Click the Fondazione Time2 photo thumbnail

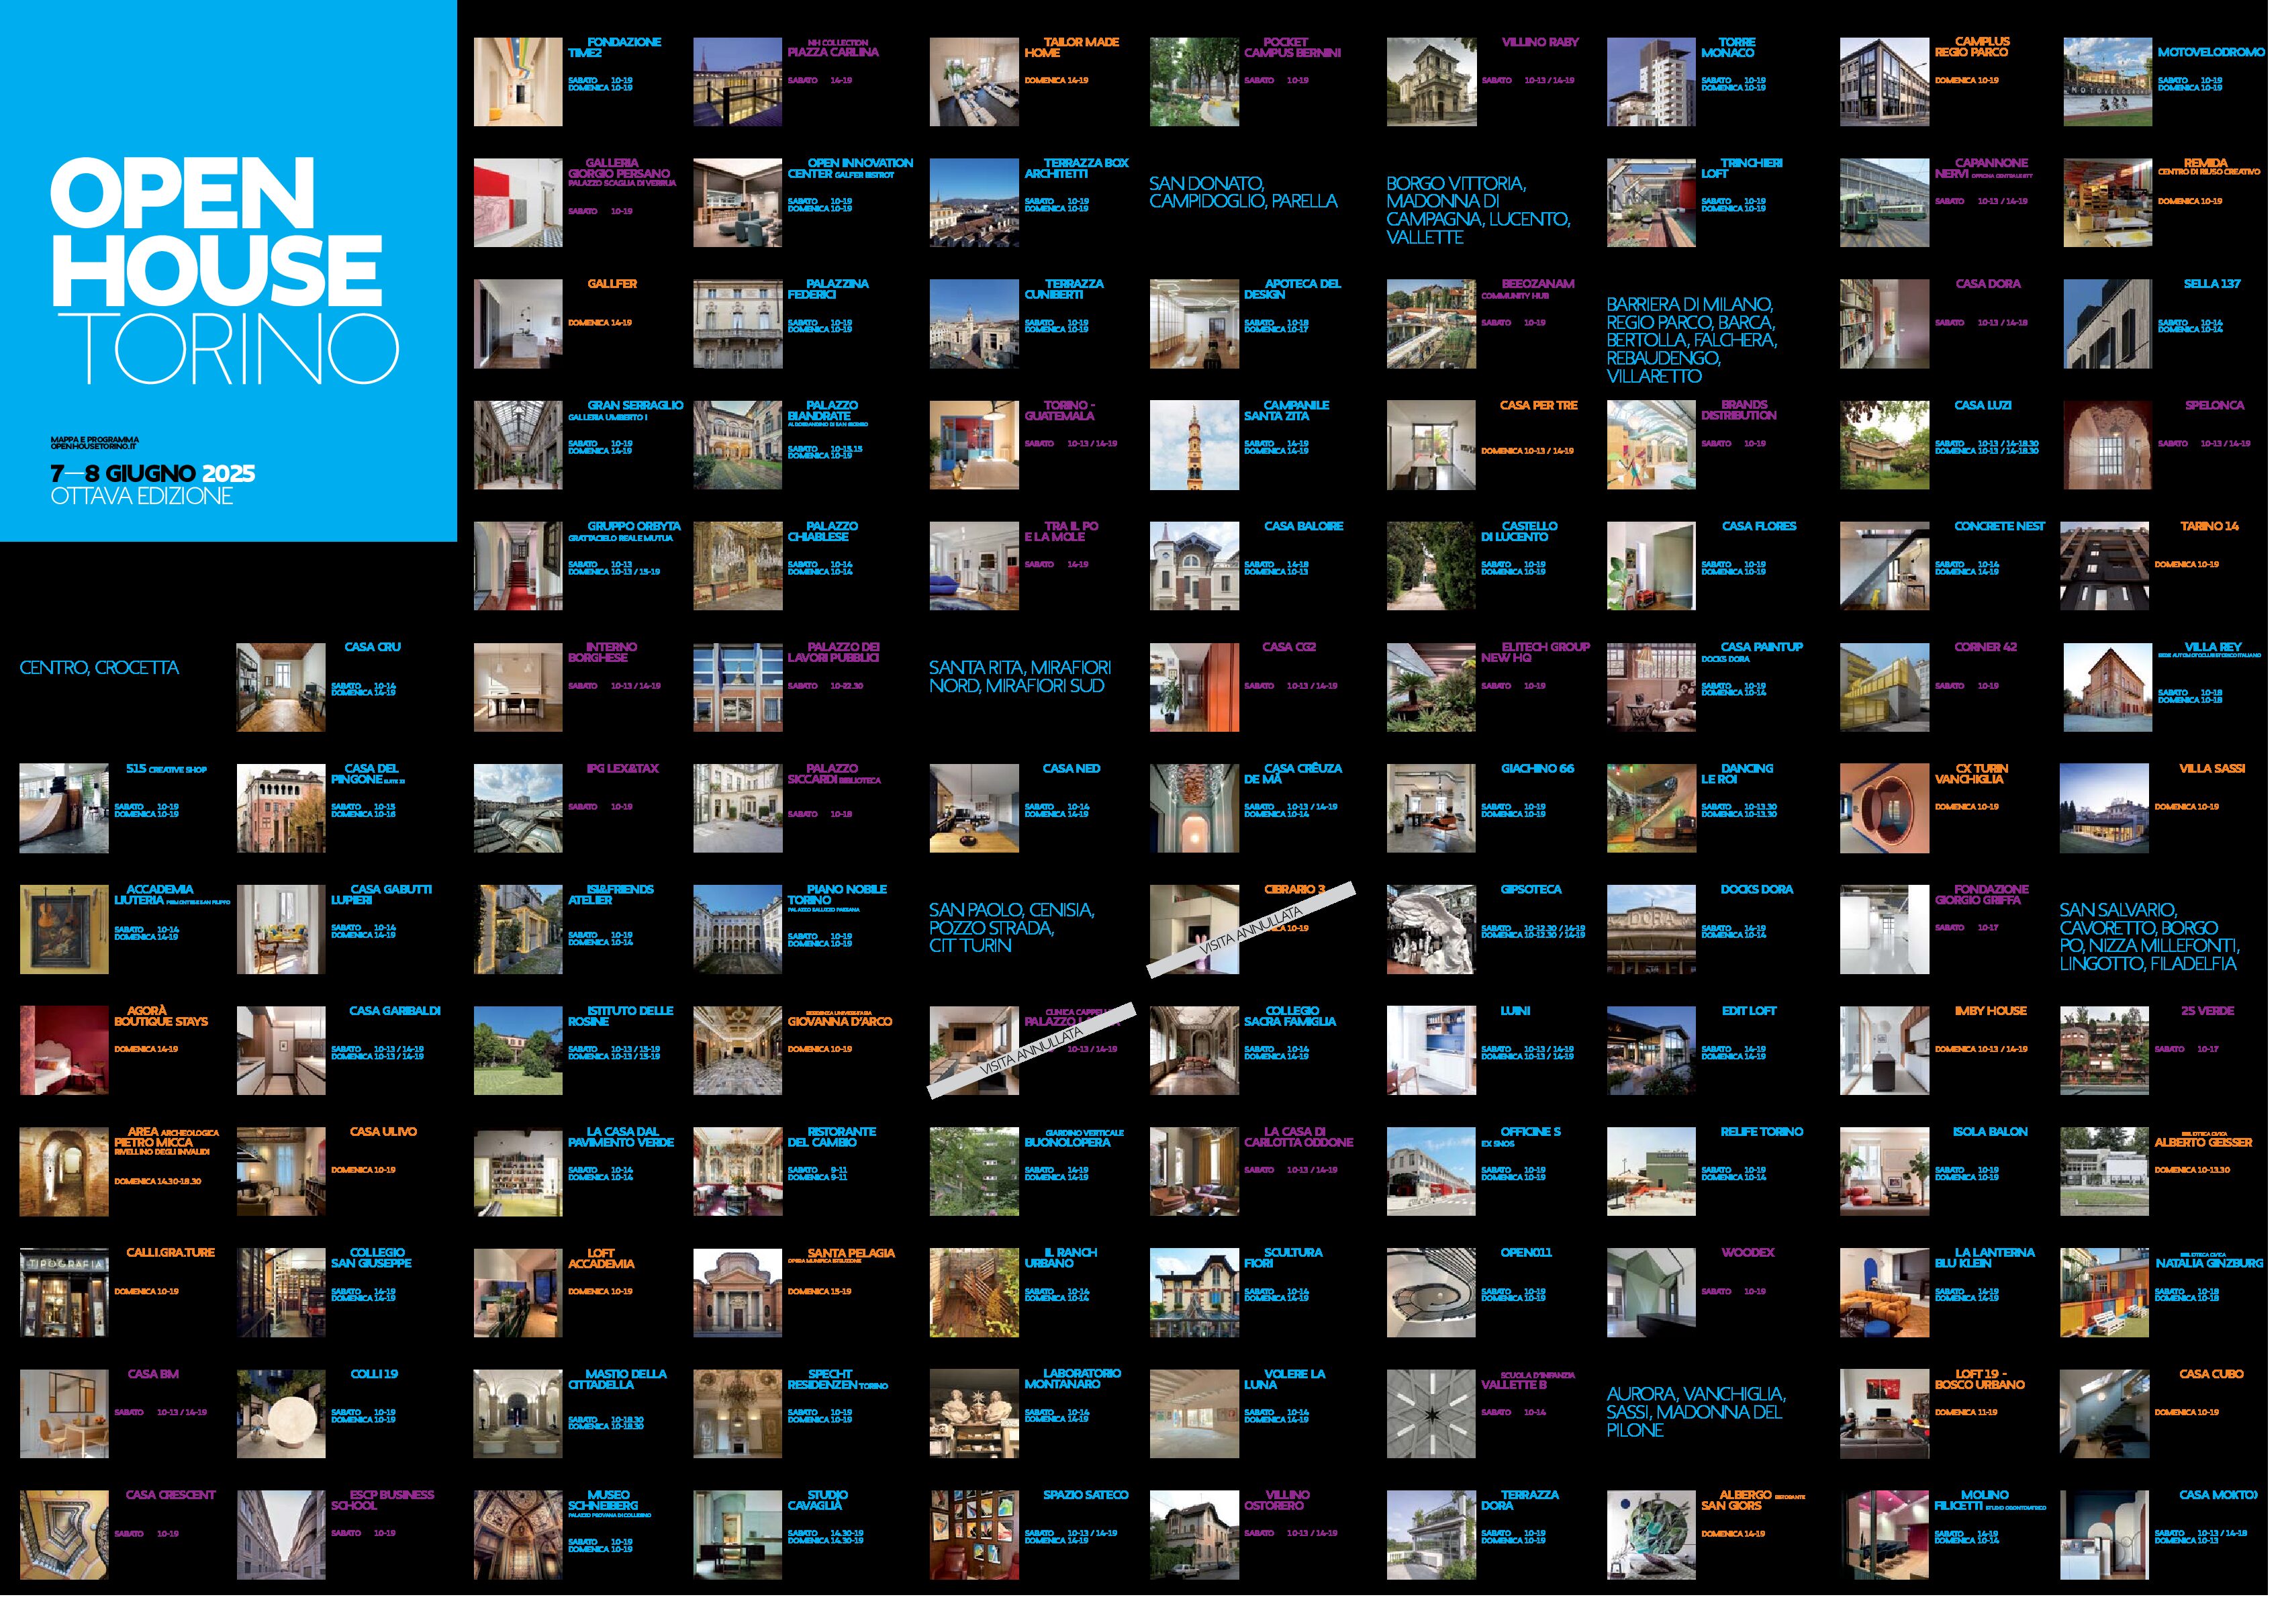coord(517,82)
